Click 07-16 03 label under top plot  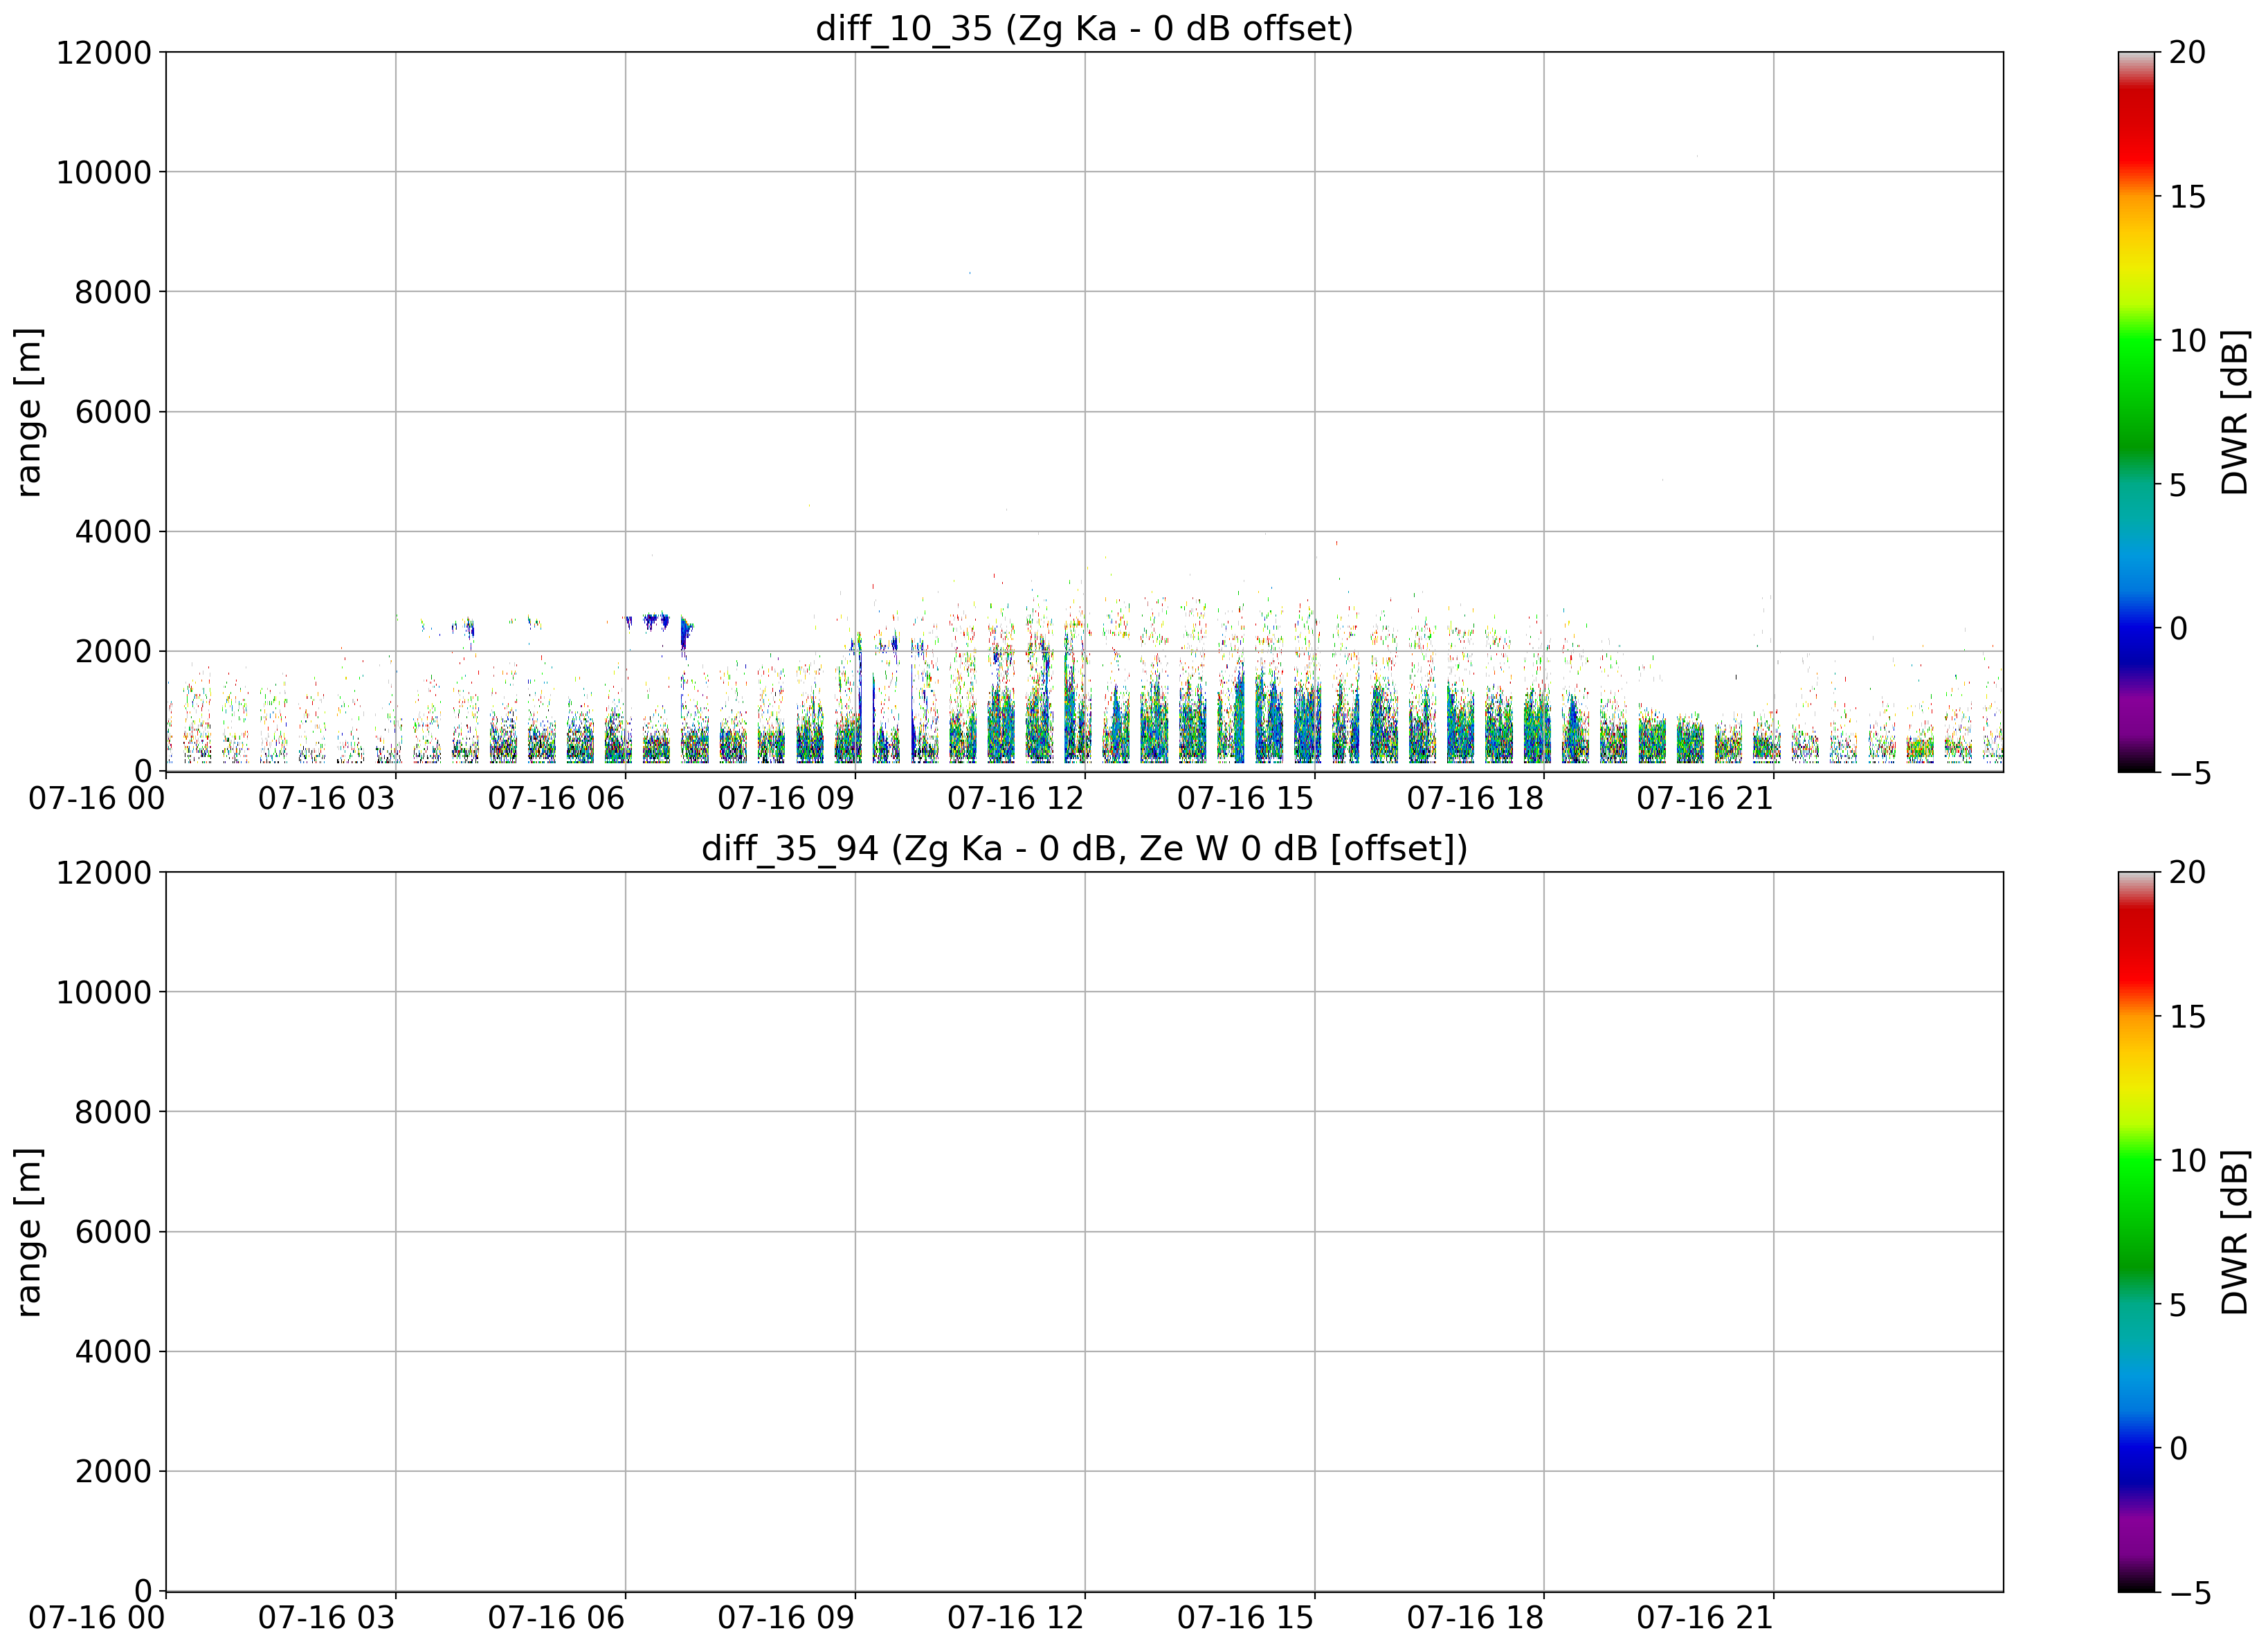pyautogui.click(x=327, y=798)
